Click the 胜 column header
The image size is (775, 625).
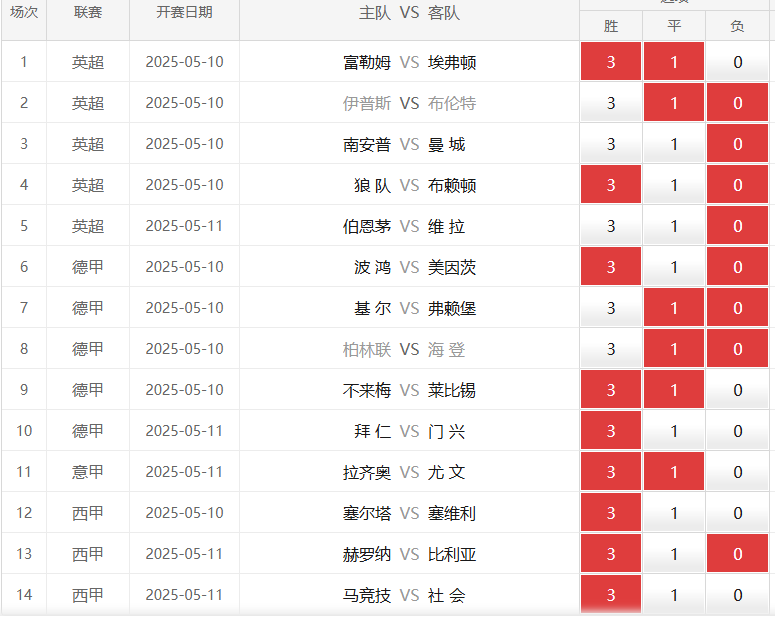coord(611,26)
